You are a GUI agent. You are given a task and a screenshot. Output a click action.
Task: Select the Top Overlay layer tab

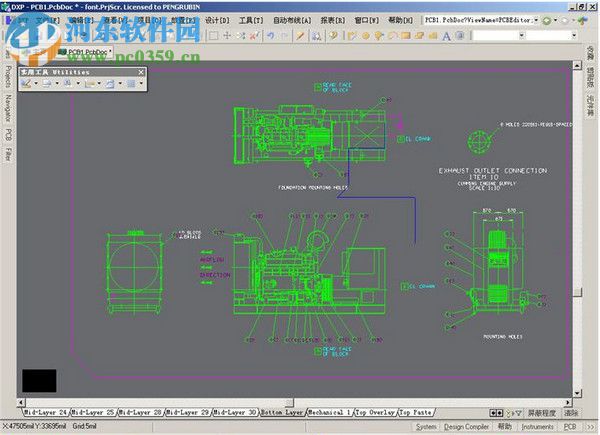pyautogui.click(x=374, y=412)
